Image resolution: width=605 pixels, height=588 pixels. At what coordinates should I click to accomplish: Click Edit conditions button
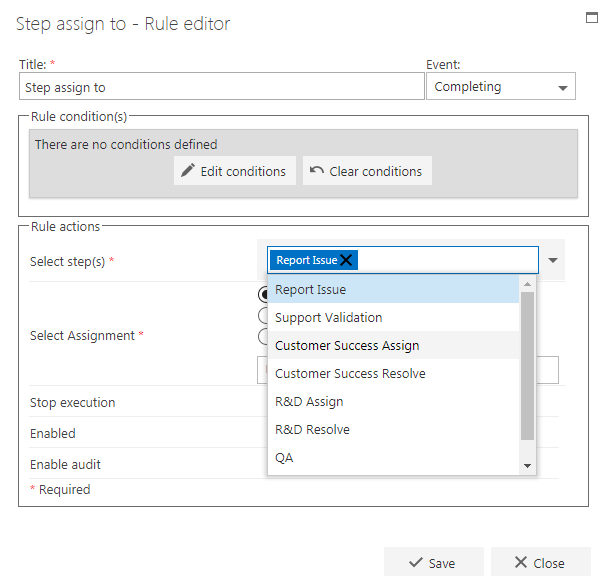click(x=235, y=171)
